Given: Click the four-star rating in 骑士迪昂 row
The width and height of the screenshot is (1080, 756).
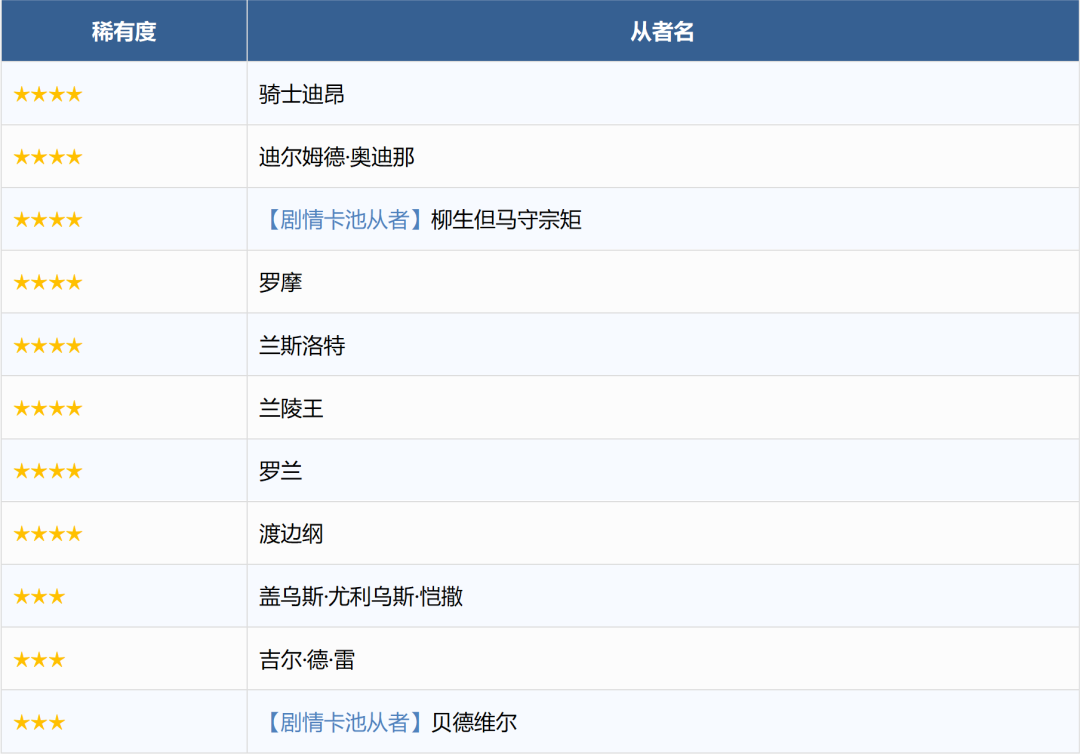Looking at the screenshot, I should tap(48, 94).
